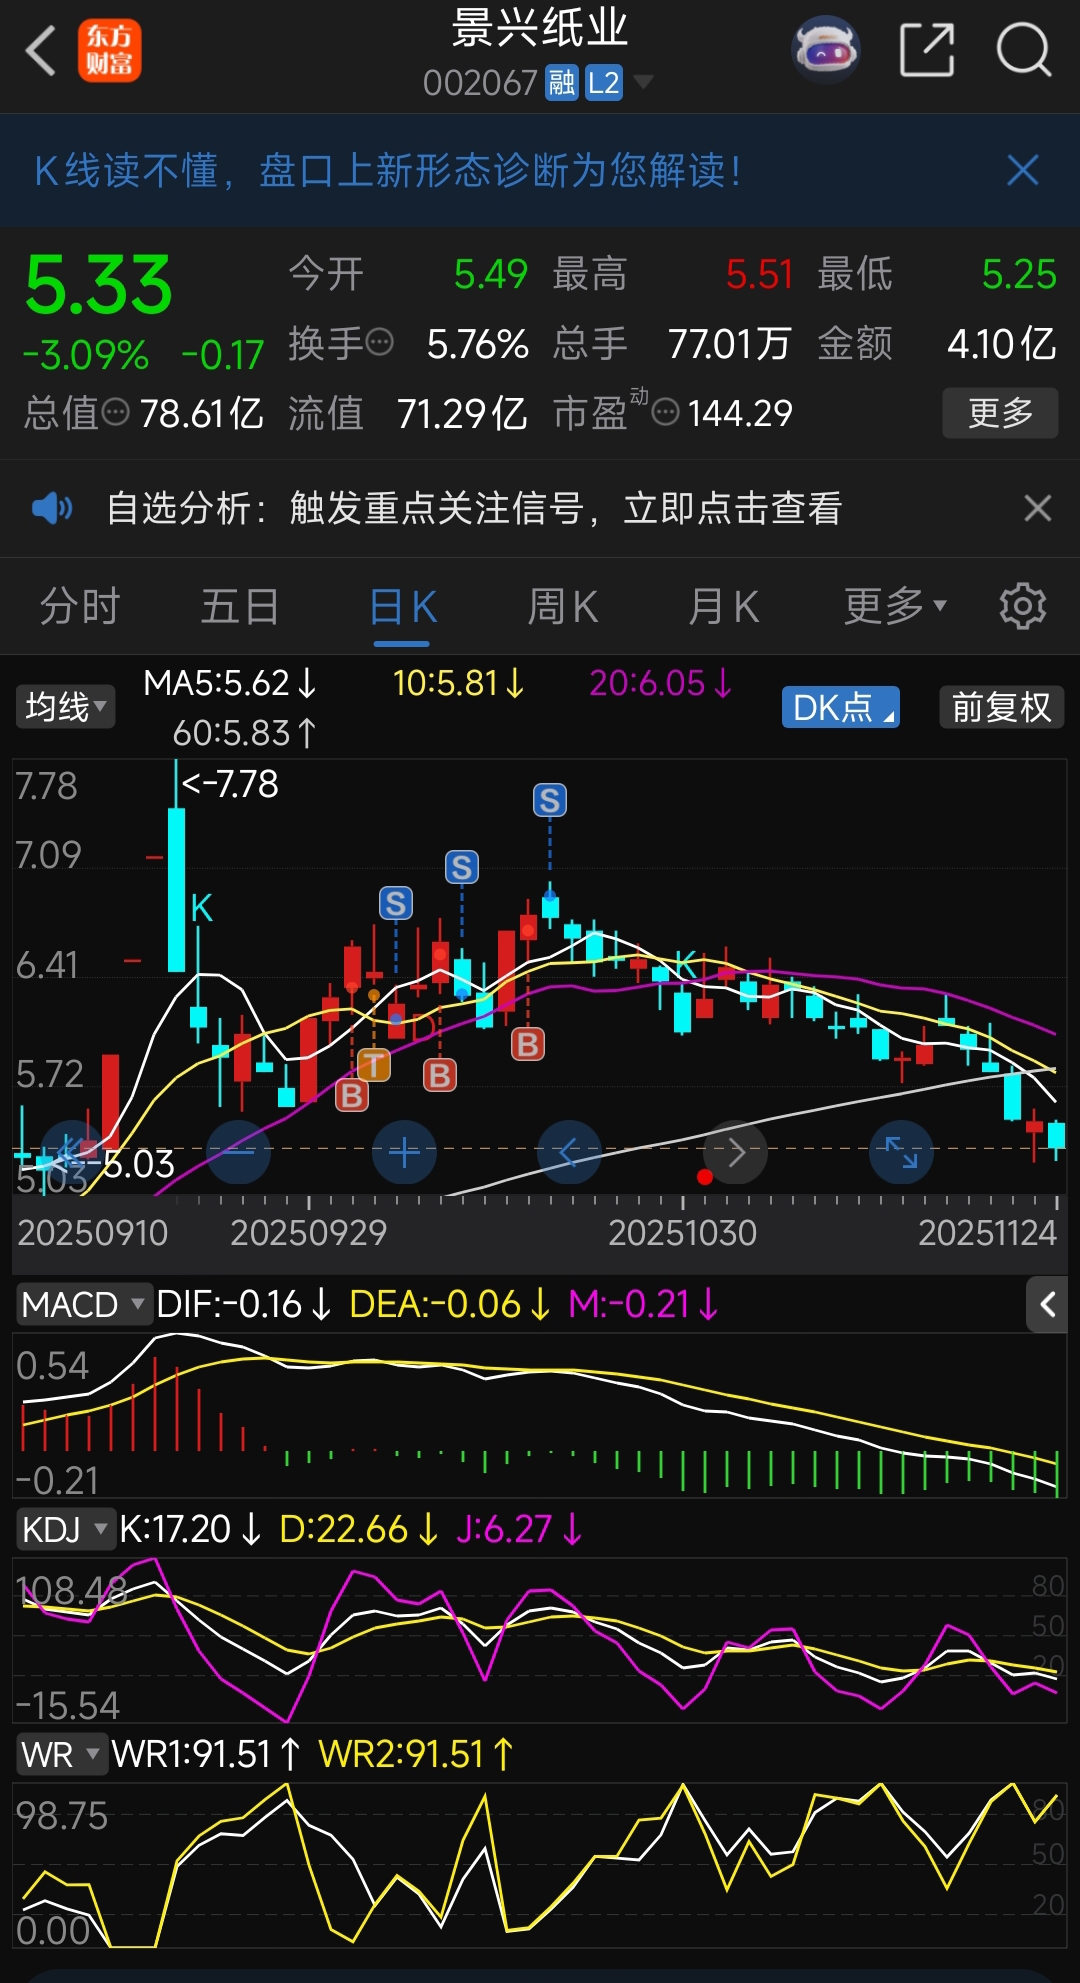Open the 均线 indicator dropdown

pos(66,707)
